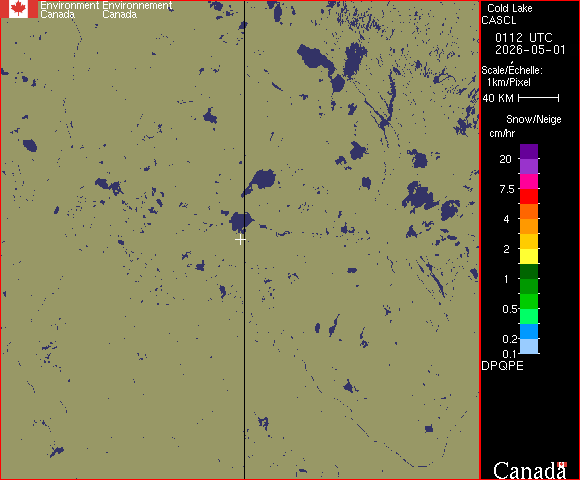This screenshot has height=480, width=580.
Task: Select the dark purple 20 cm/hr swatch
Action: (x=529, y=151)
